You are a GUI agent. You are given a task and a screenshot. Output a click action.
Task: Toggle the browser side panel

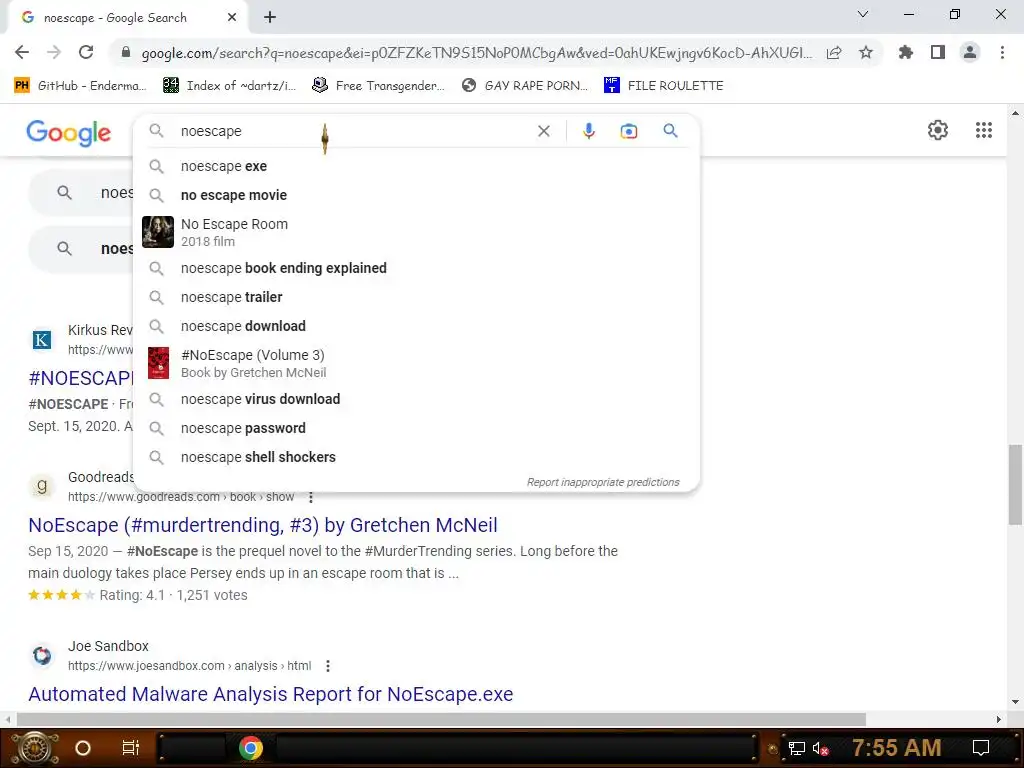coord(937,52)
